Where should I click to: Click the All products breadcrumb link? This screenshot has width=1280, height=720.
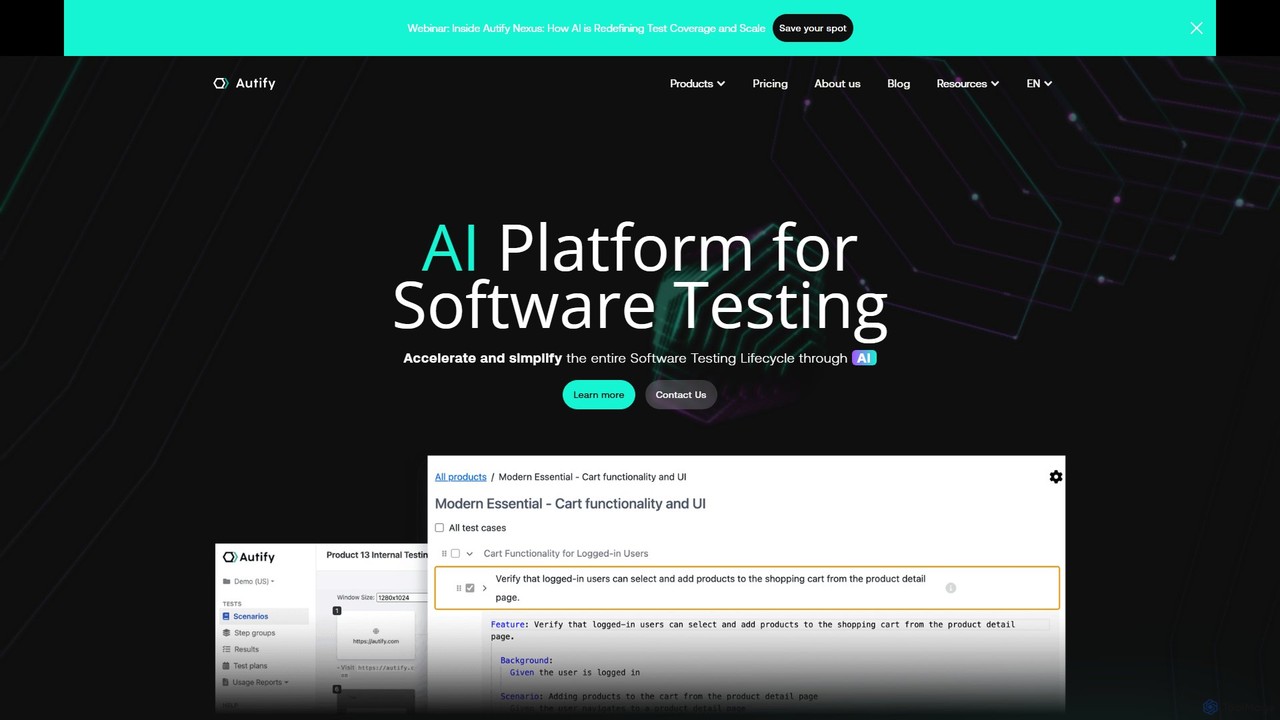461,477
